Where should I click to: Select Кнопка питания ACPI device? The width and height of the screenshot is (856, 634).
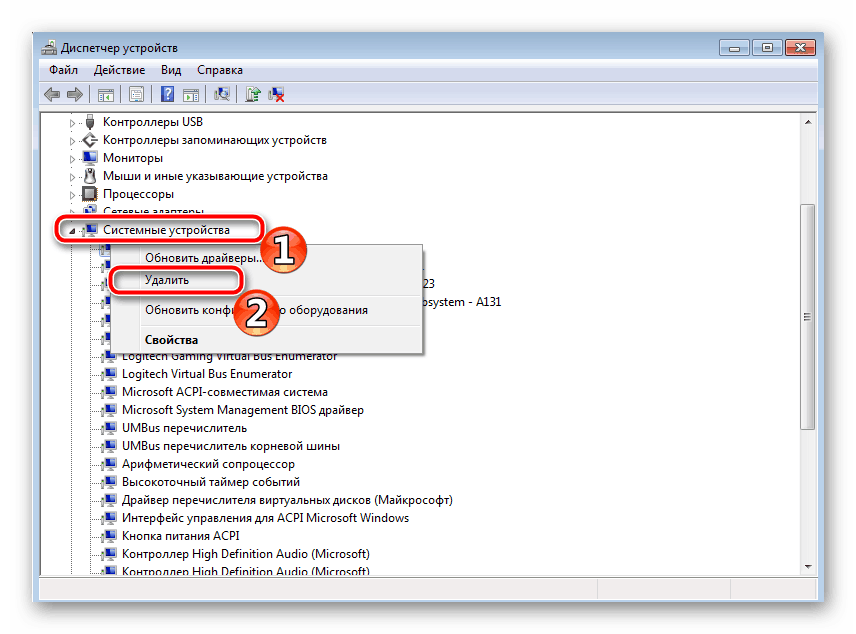(x=178, y=536)
